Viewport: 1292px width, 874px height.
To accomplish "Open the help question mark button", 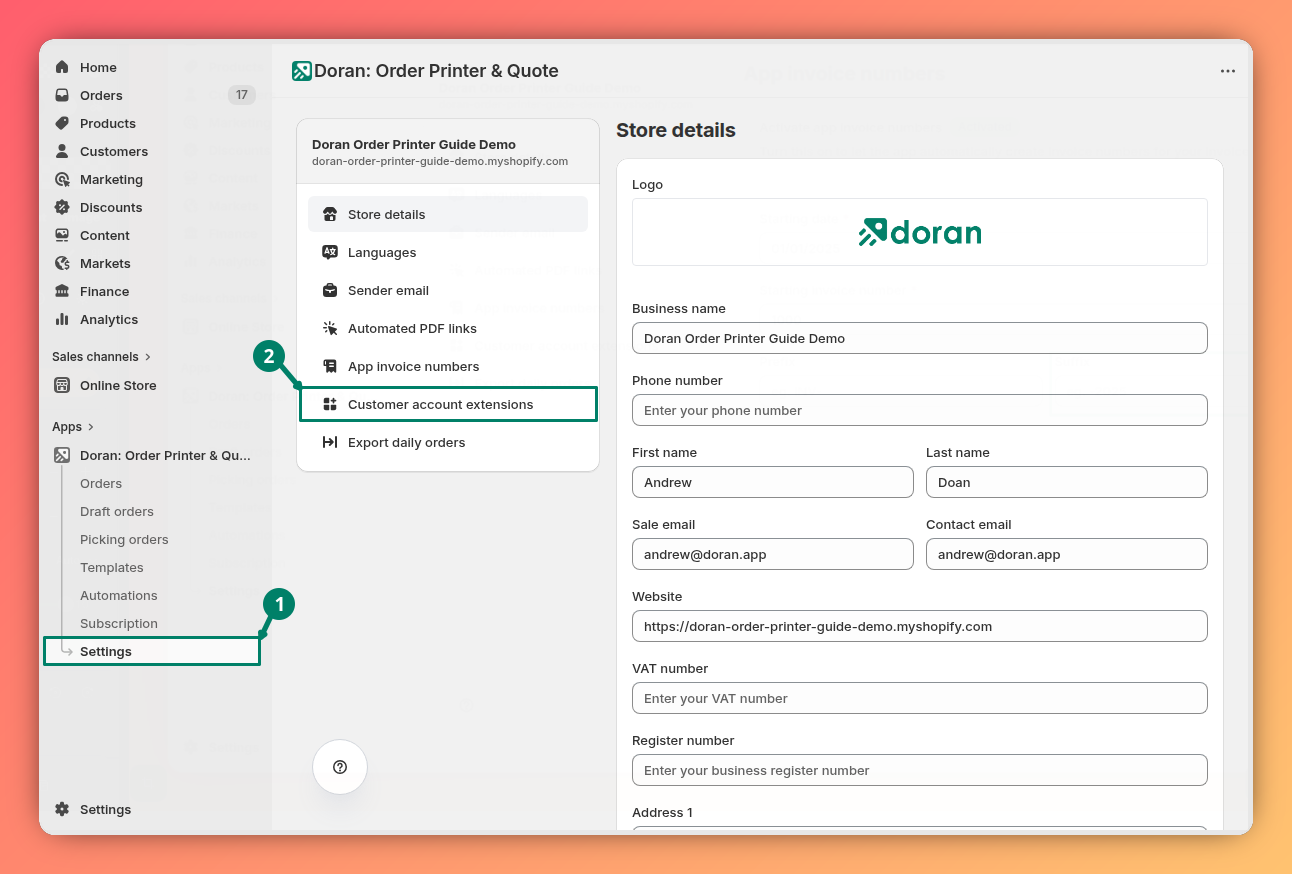I will click(340, 767).
